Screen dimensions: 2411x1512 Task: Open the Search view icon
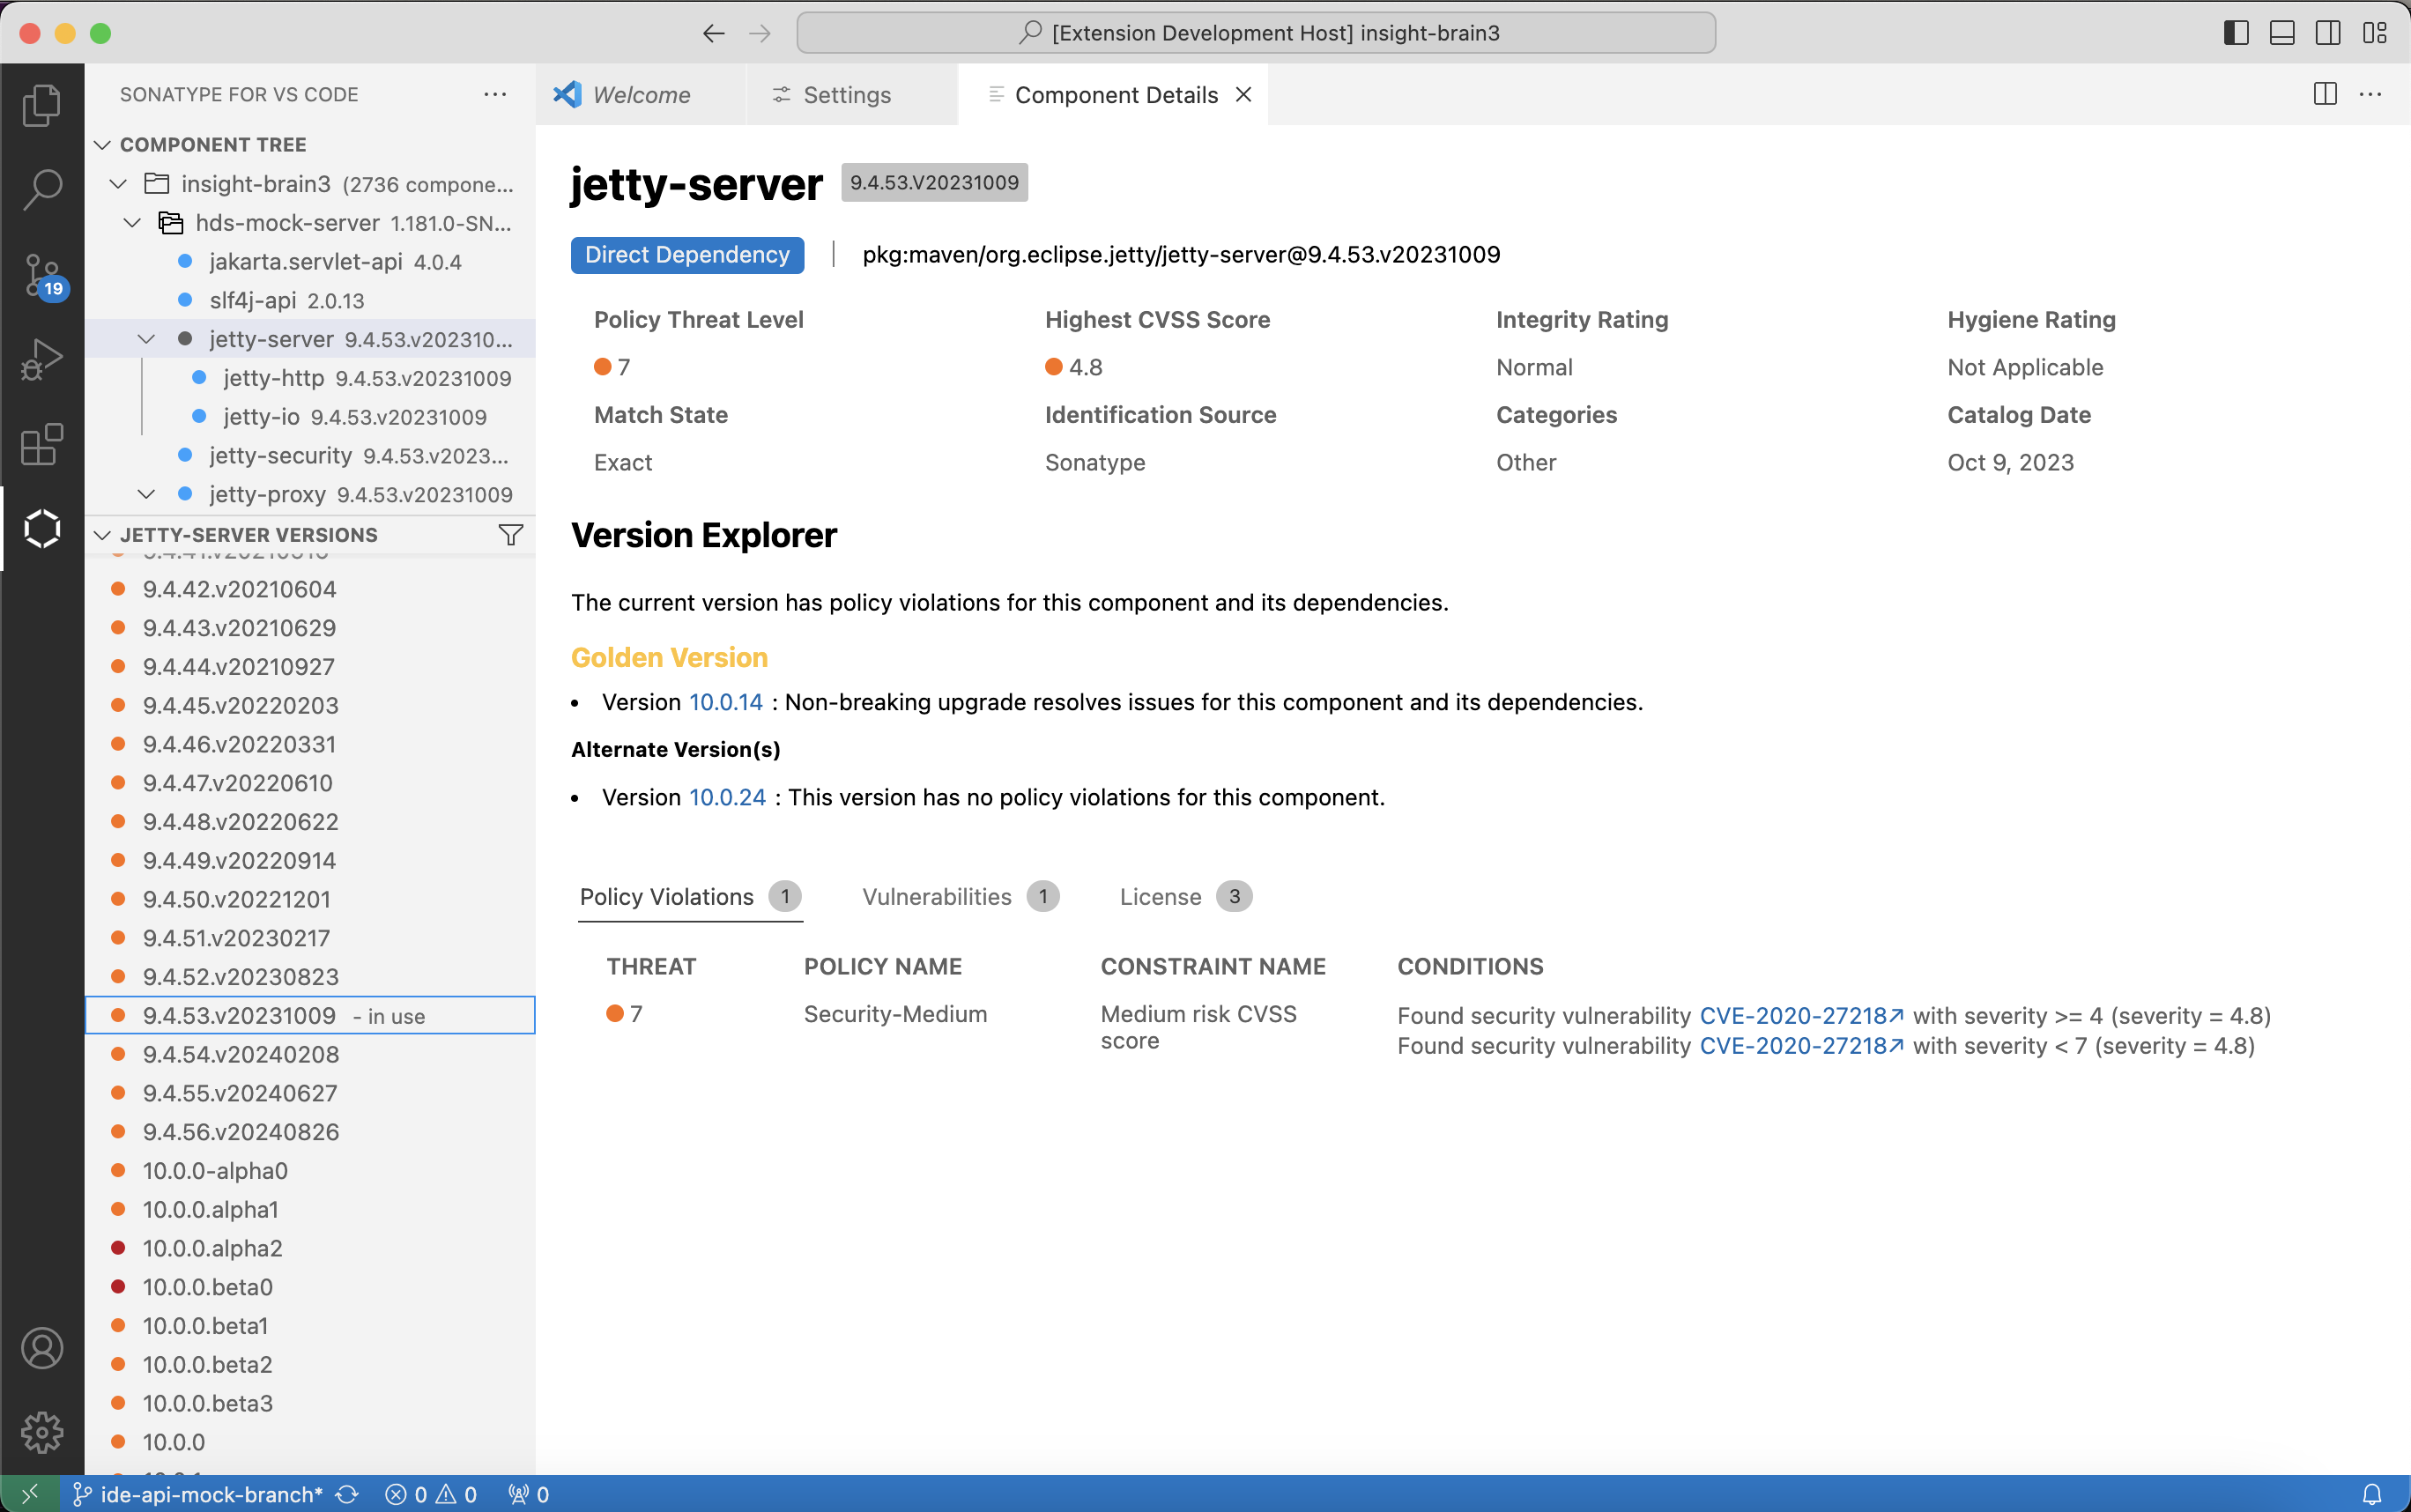coord(42,189)
